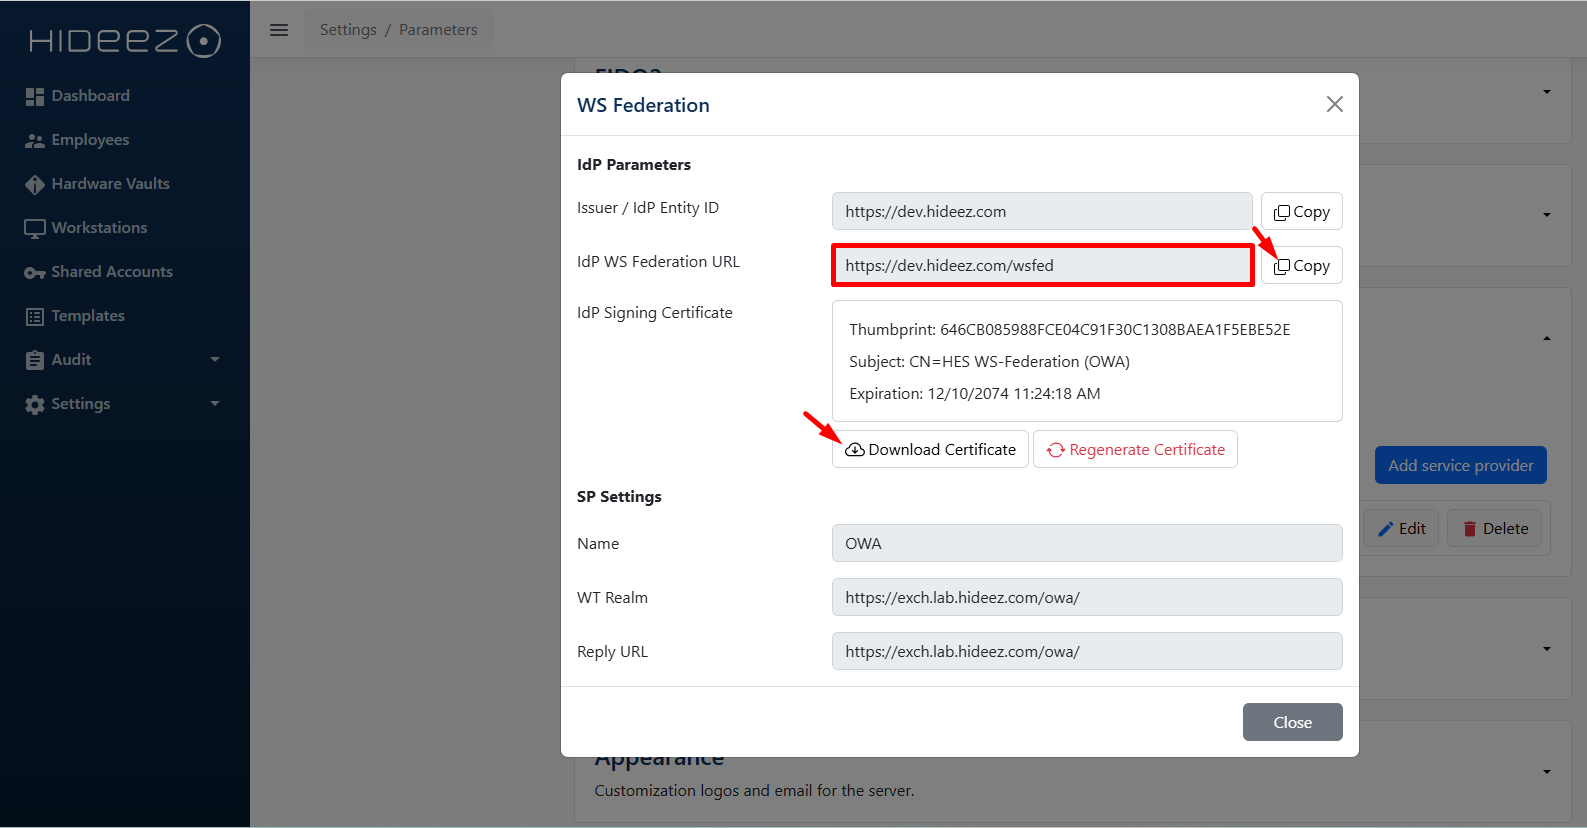Download the IdP signing certificate

point(930,450)
